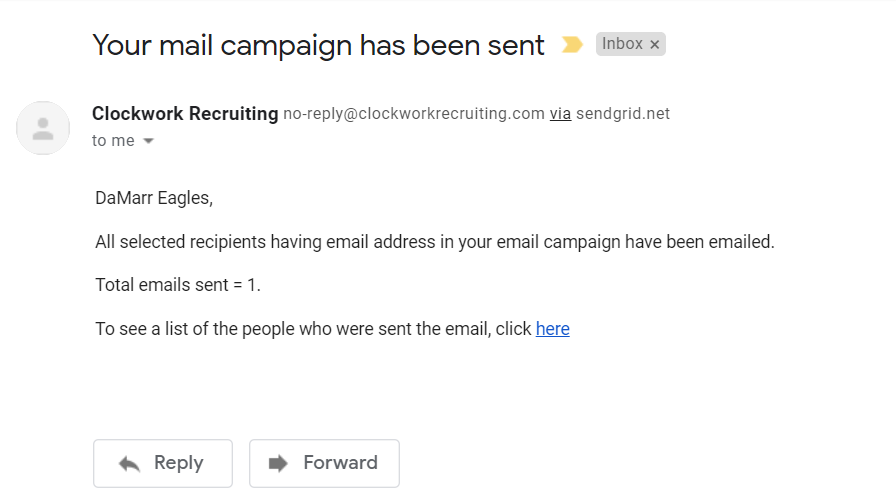This screenshot has width=896, height=496.
Task: Expand recipient details arrow next to "to me"
Action: [x=149, y=141]
